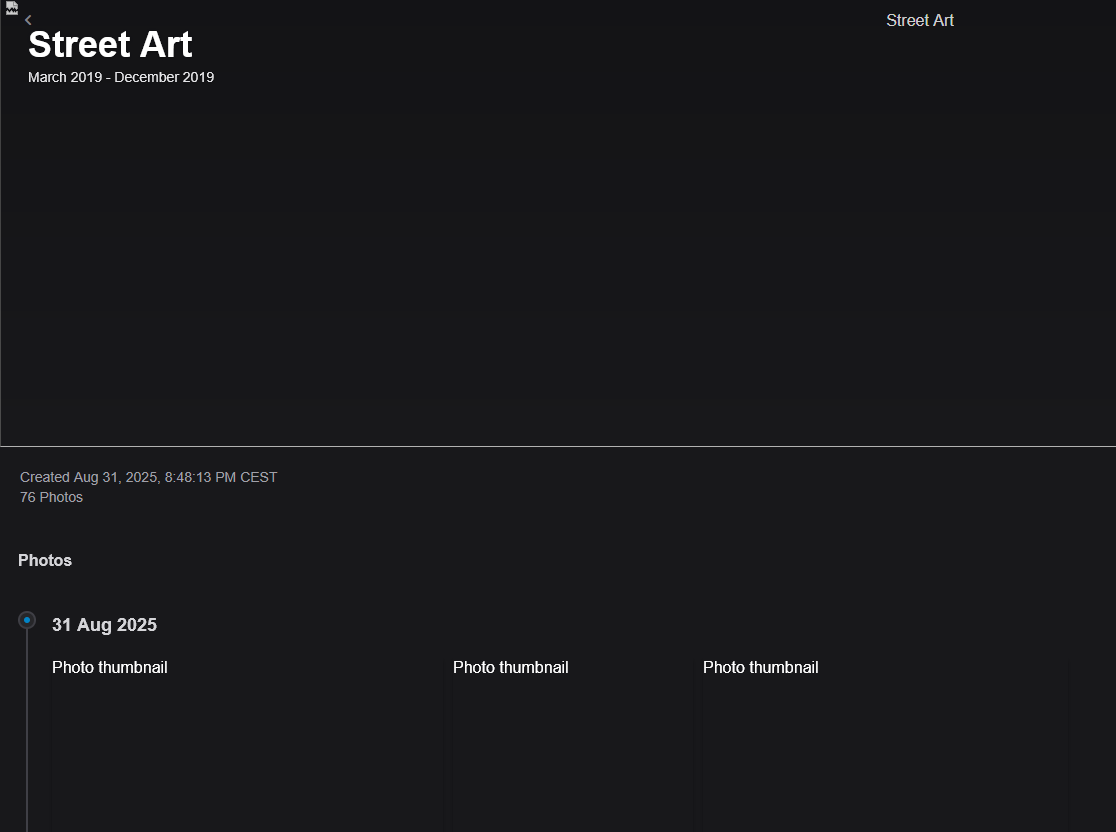Viewport: 1116px width, 832px height.
Task: Select the blue timeline marker dot
Action: pos(27,620)
